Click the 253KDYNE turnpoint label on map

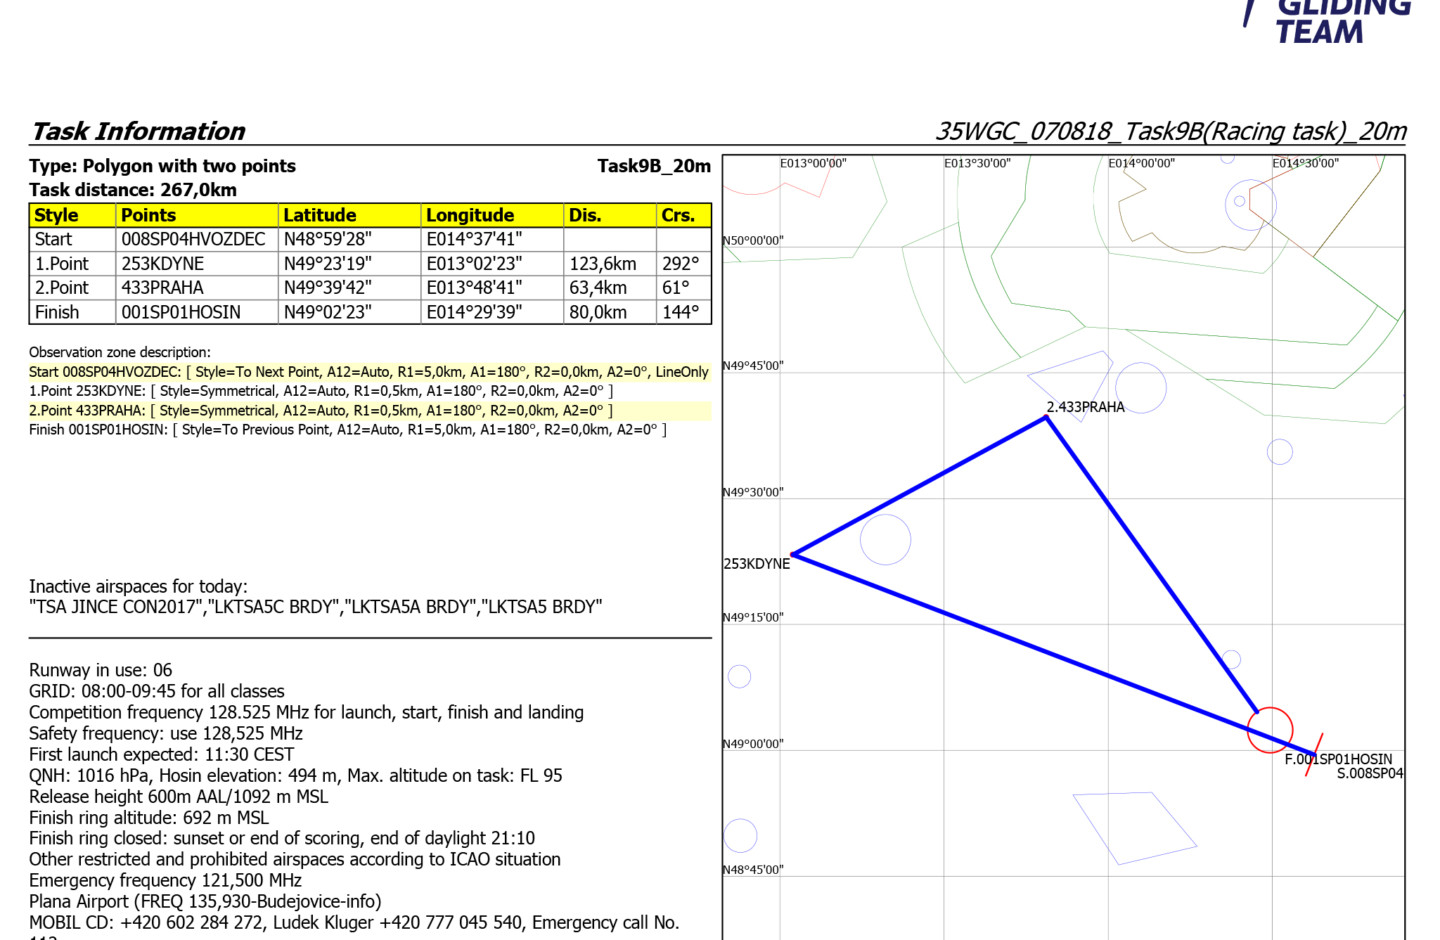756,564
